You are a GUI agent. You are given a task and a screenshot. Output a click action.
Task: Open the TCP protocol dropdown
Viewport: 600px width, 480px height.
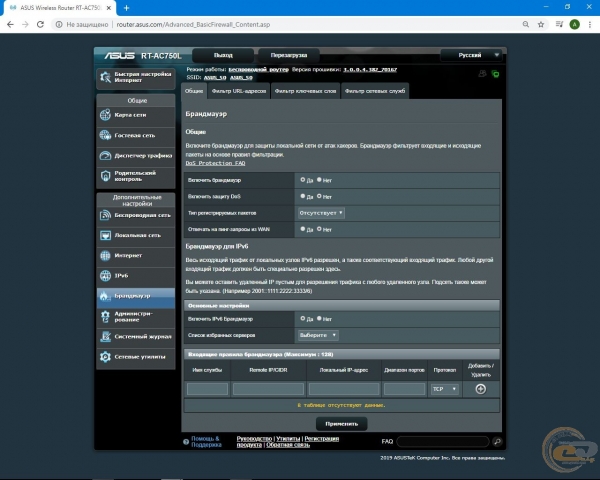point(443,389)
